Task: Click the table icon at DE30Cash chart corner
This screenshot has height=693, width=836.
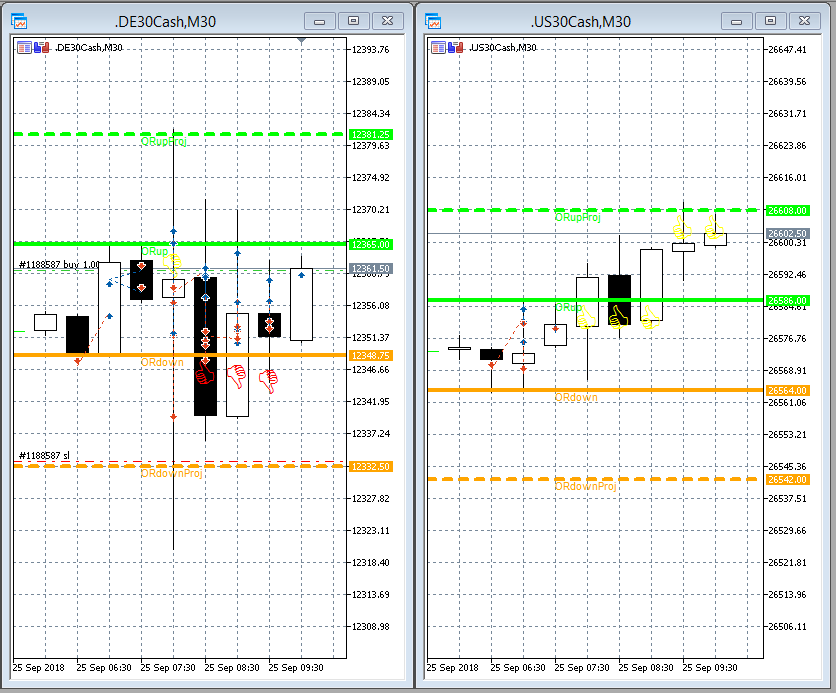Action: [x=24, y=48]
